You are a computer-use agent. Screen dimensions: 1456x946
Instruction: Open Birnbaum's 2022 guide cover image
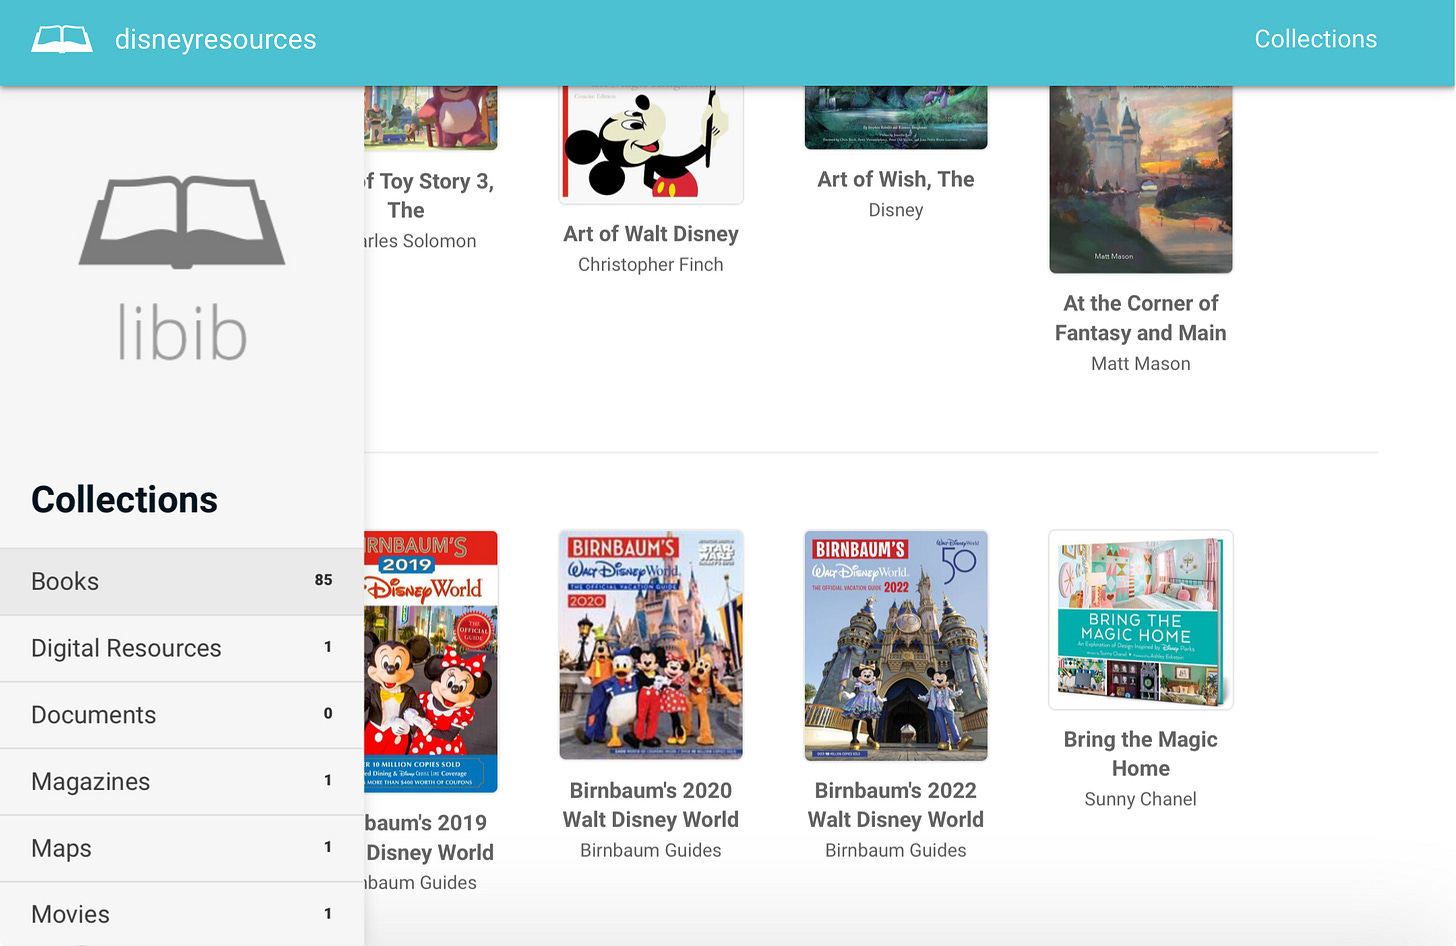click(x=896, y=645)
